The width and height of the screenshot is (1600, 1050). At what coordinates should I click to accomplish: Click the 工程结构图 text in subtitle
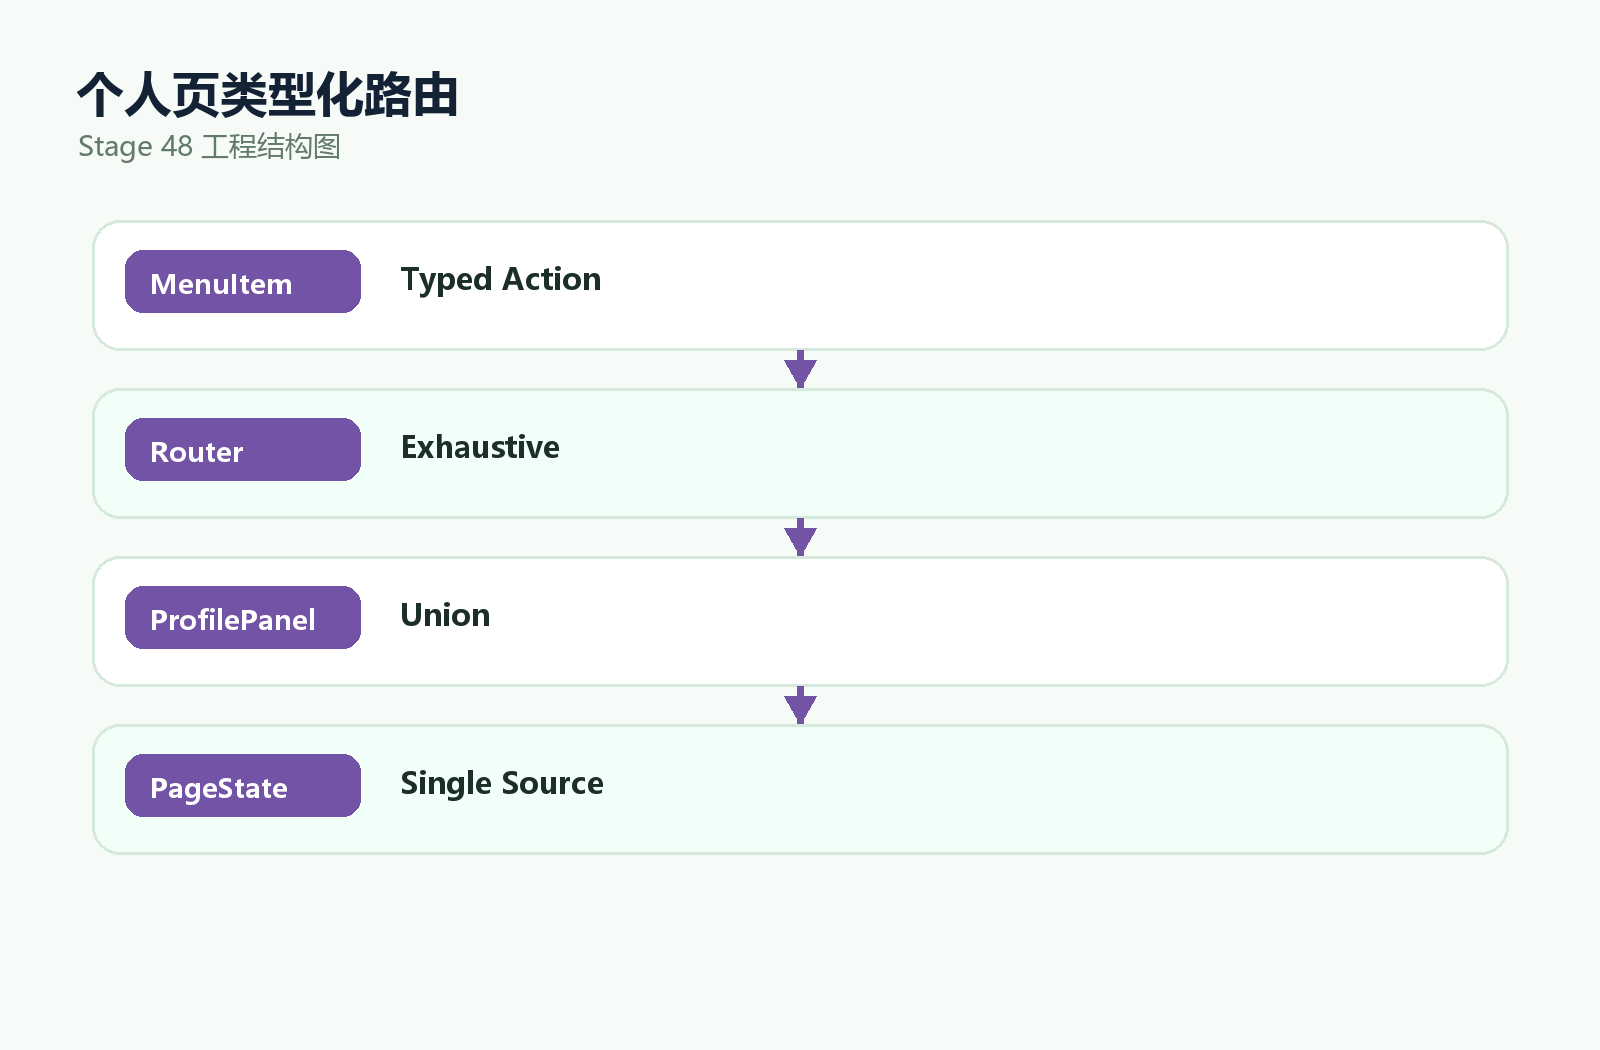click(271, 147)
